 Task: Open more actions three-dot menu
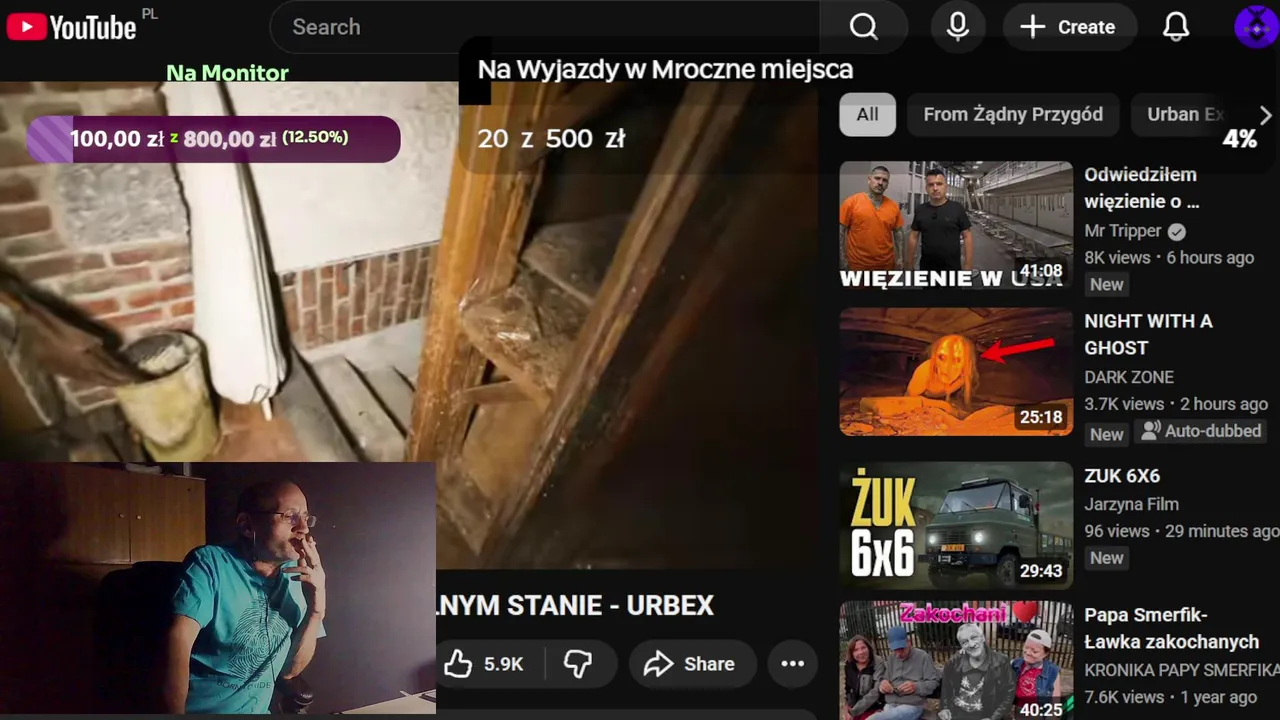(x=792, y=664)
